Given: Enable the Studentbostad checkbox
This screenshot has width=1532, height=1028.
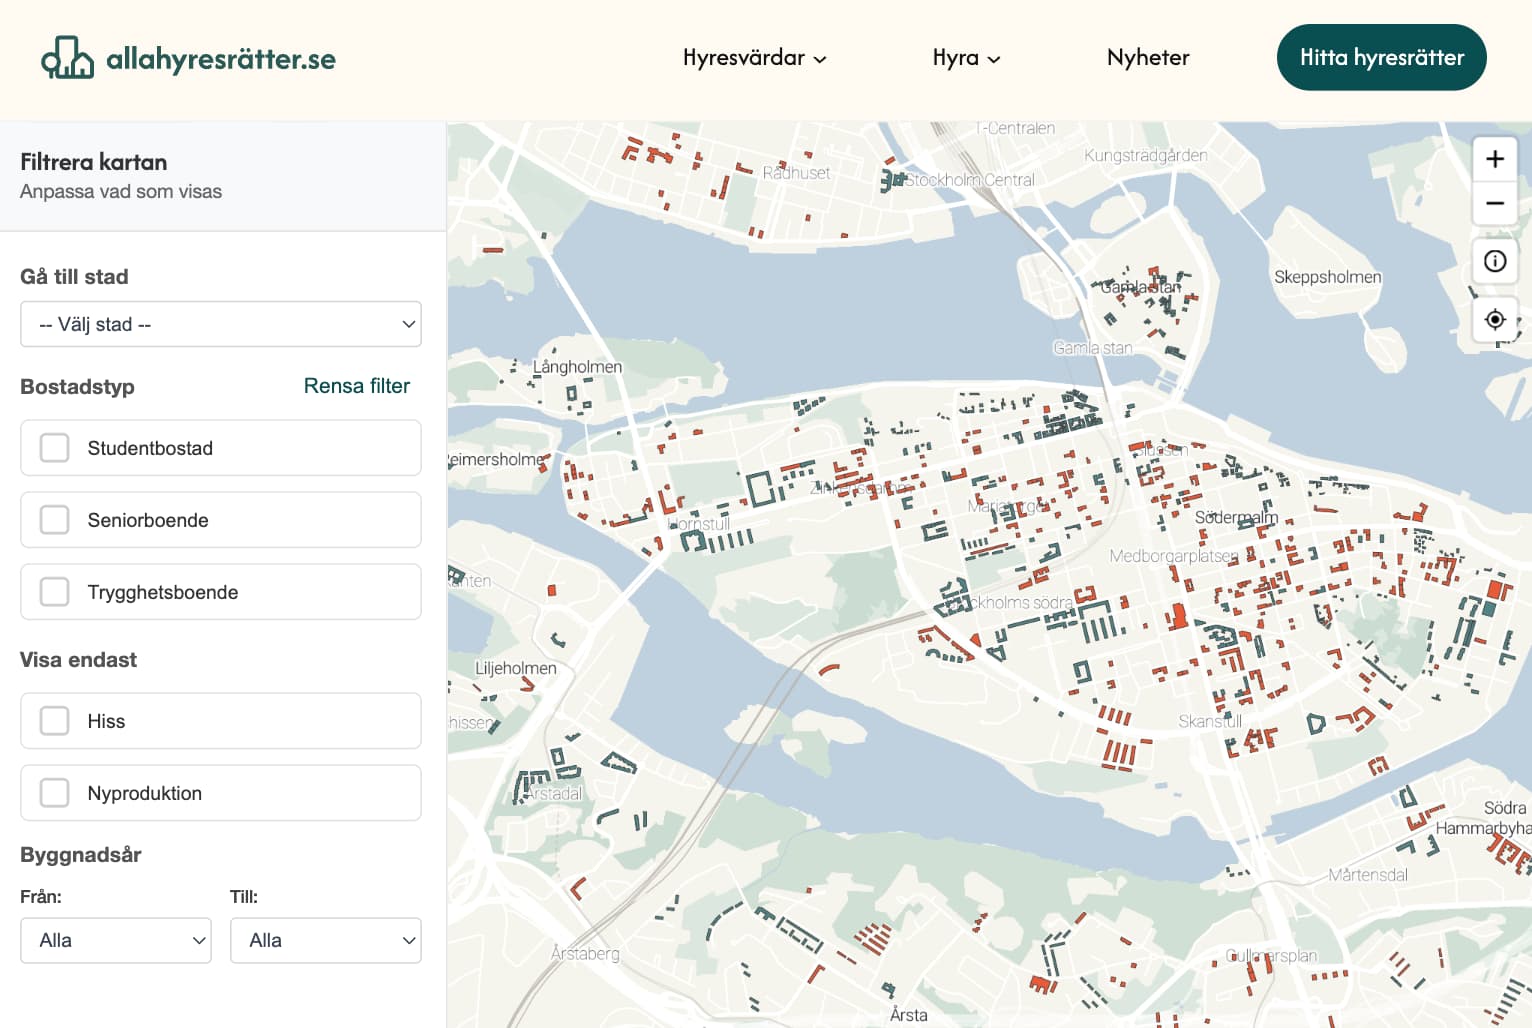Looking at the screenshot, I should (55, 448).
